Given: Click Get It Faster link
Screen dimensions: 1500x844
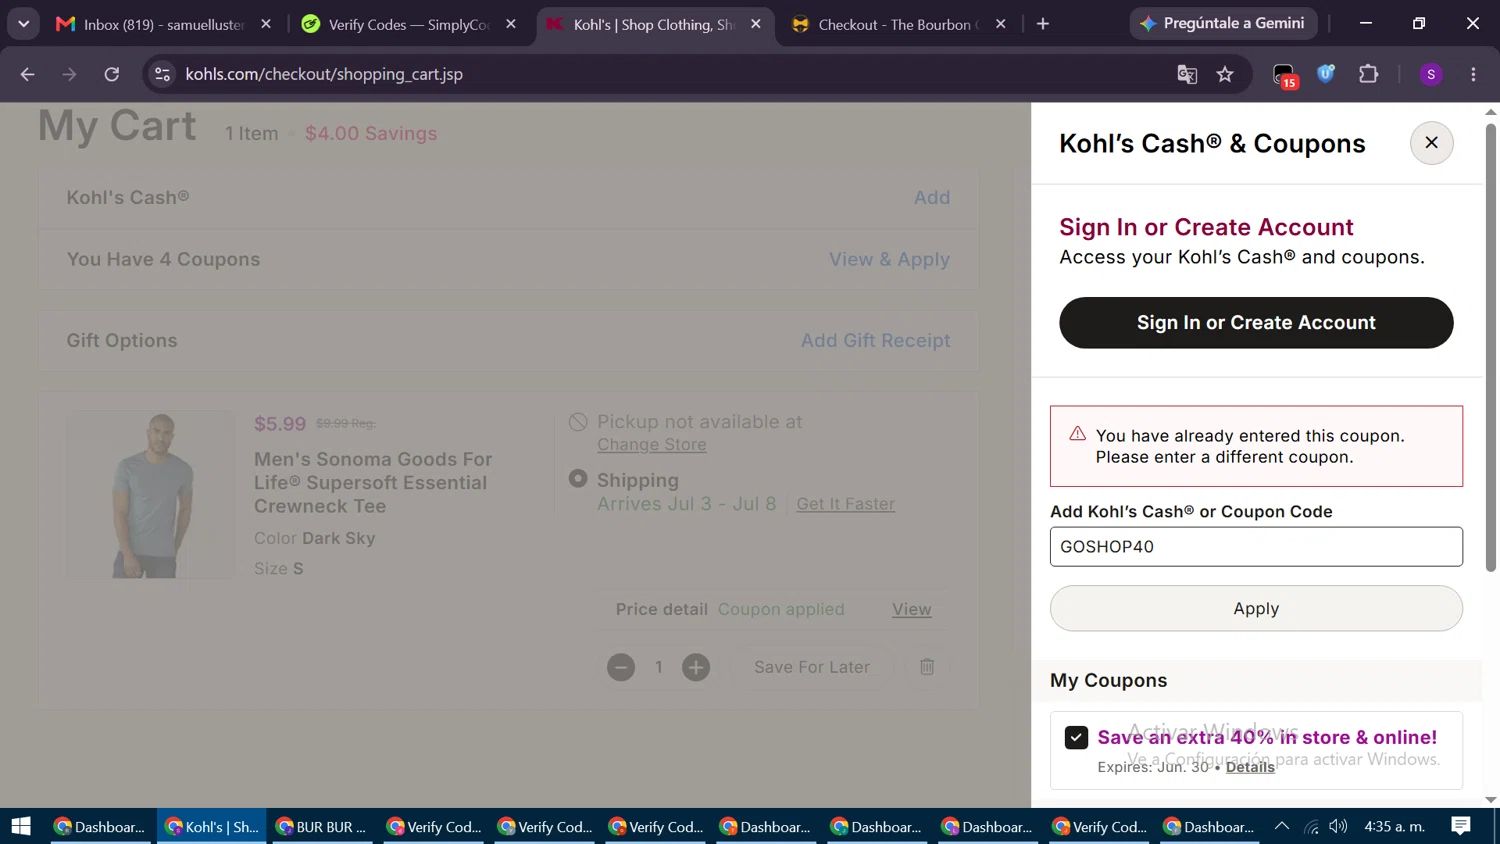Looking at the screenshot, I should pyautogui.click(x=845, y=504).
